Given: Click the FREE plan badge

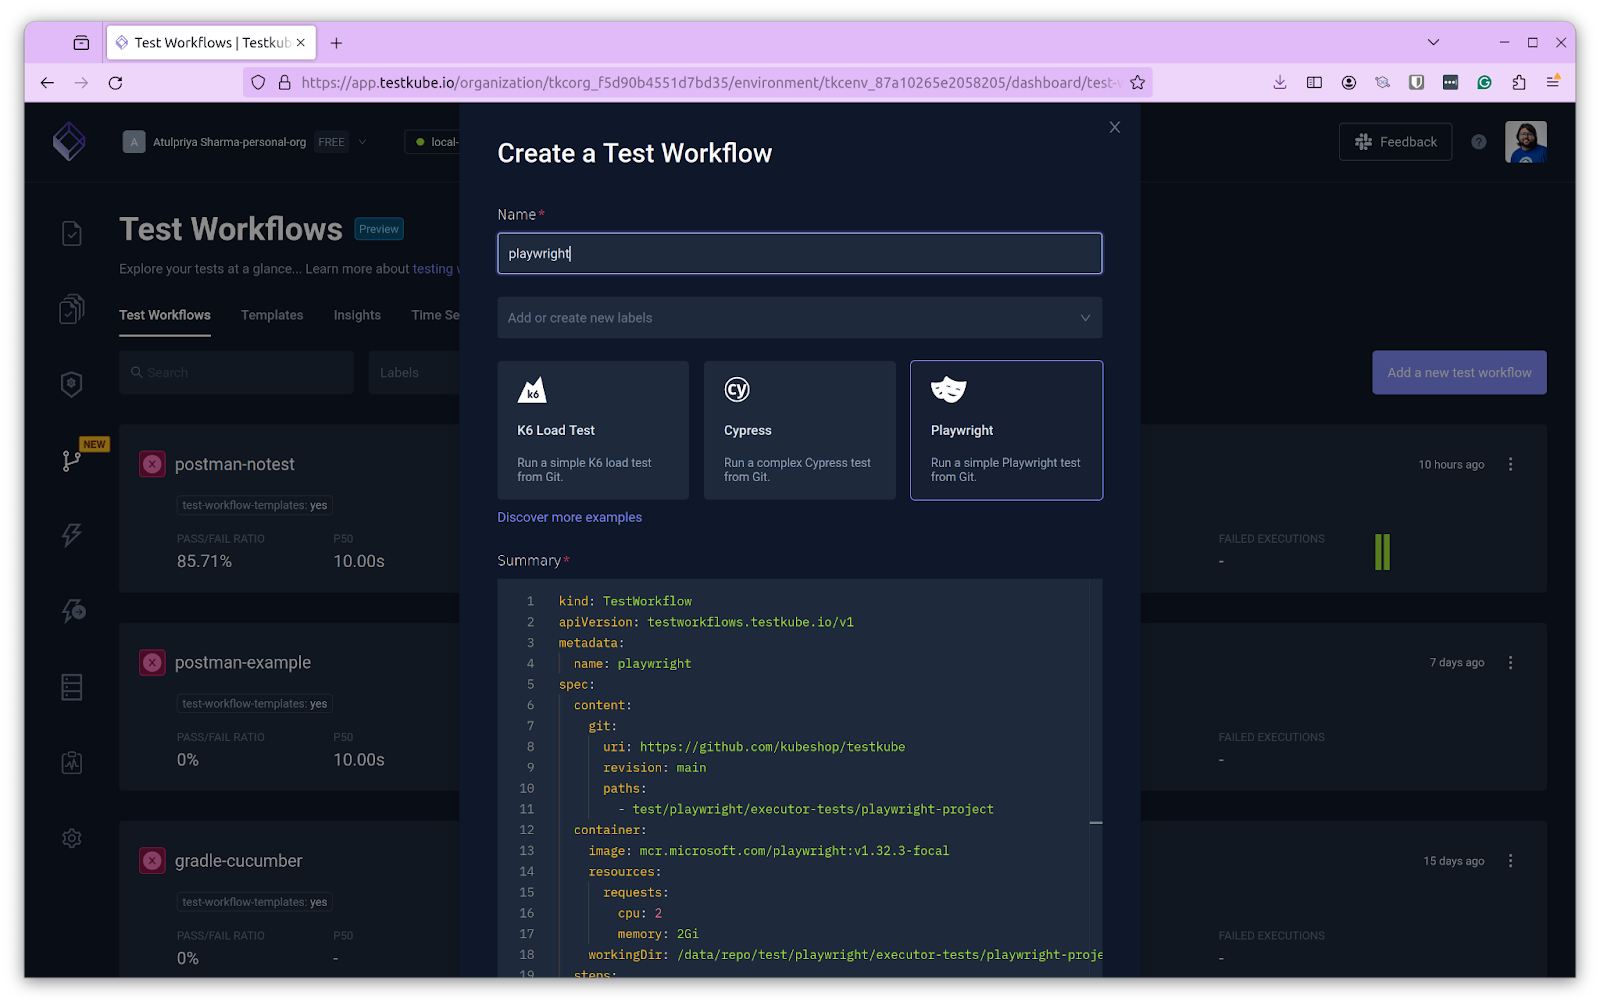Looking at the screenshot, I should tap(331, 142).
